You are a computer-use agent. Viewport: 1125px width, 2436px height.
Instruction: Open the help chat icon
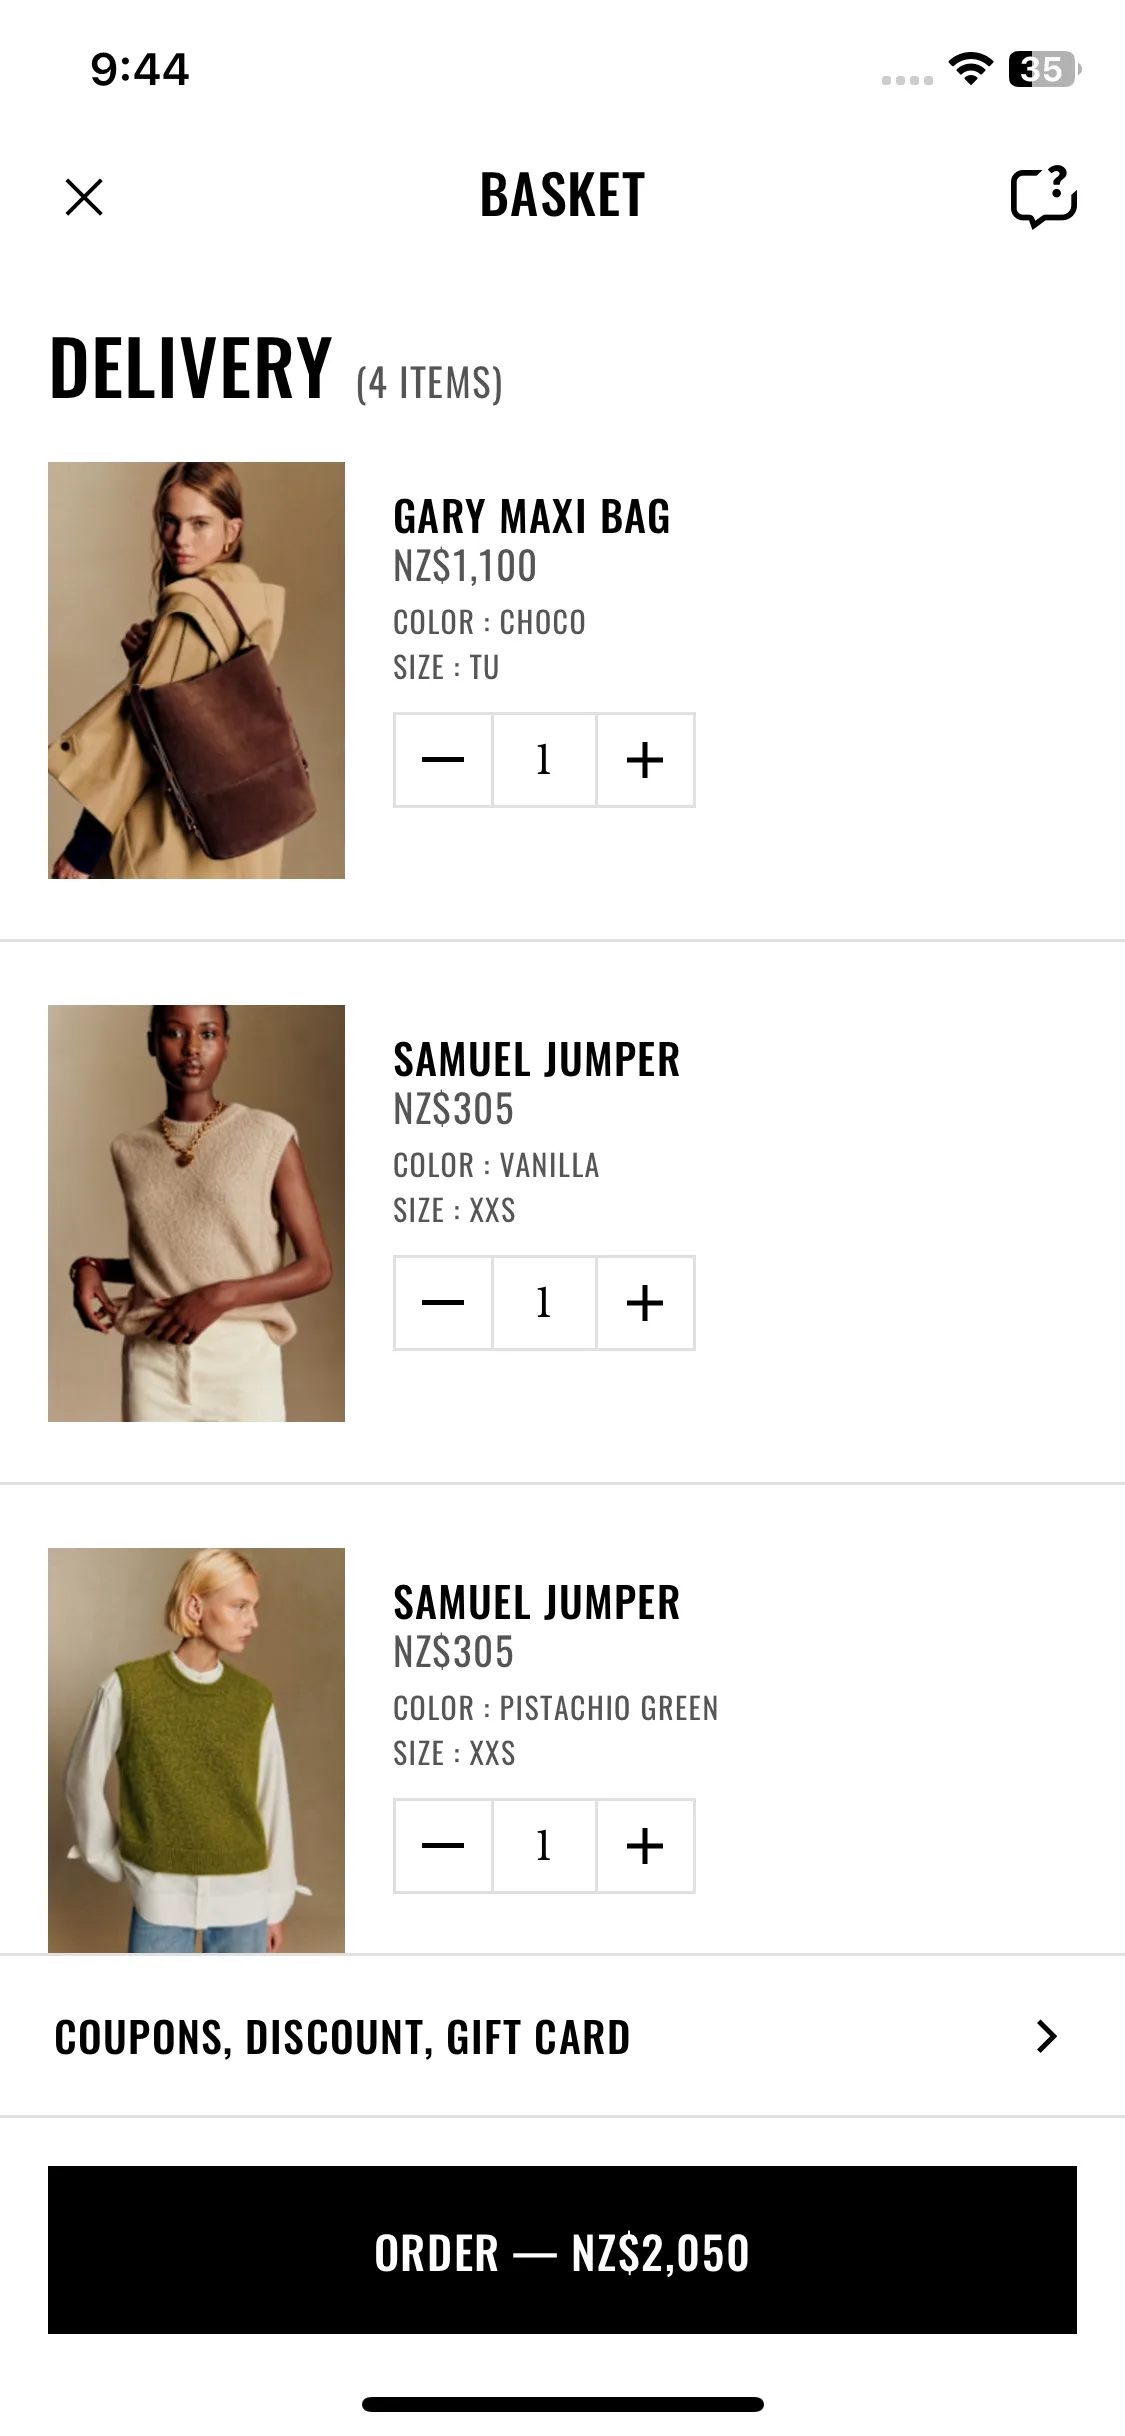pos(1043,197)
